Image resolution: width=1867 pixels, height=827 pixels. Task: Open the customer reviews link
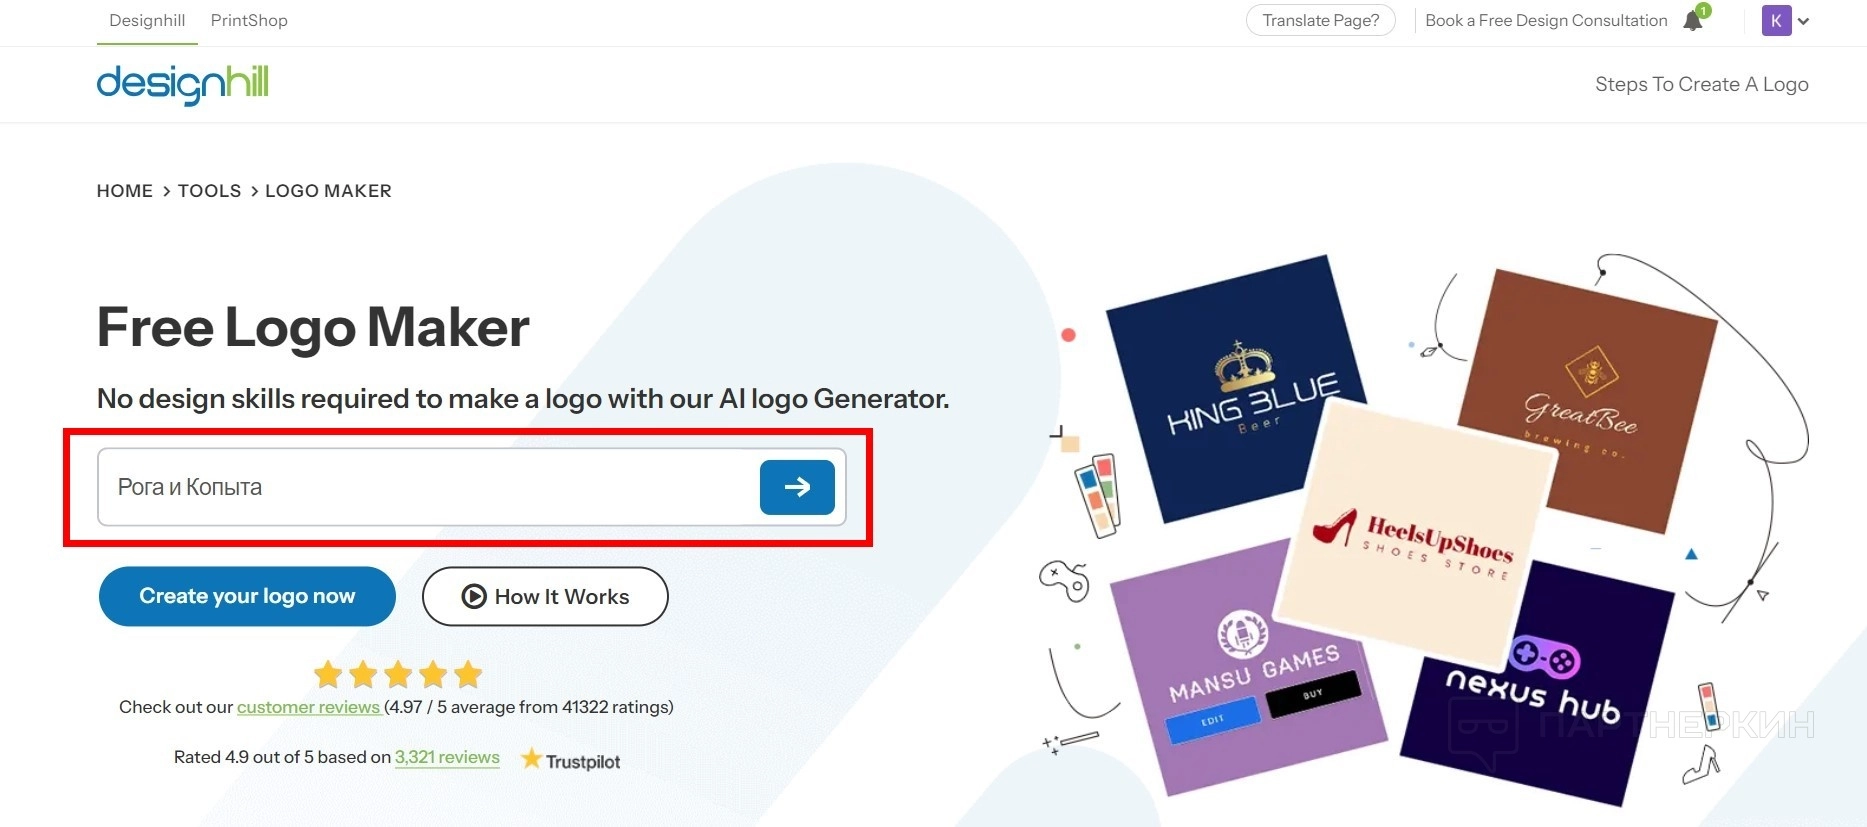point(308,707)
